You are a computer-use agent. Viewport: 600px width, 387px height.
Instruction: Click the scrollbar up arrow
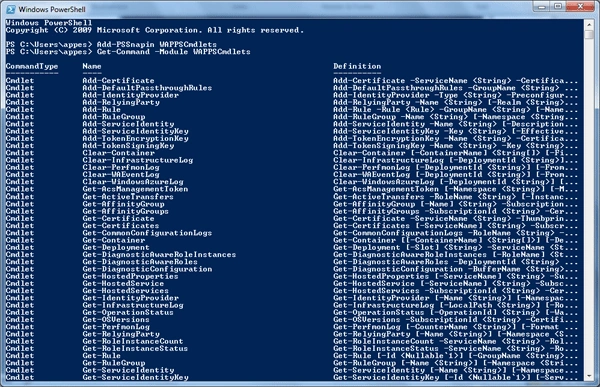[x=589, y=25]
